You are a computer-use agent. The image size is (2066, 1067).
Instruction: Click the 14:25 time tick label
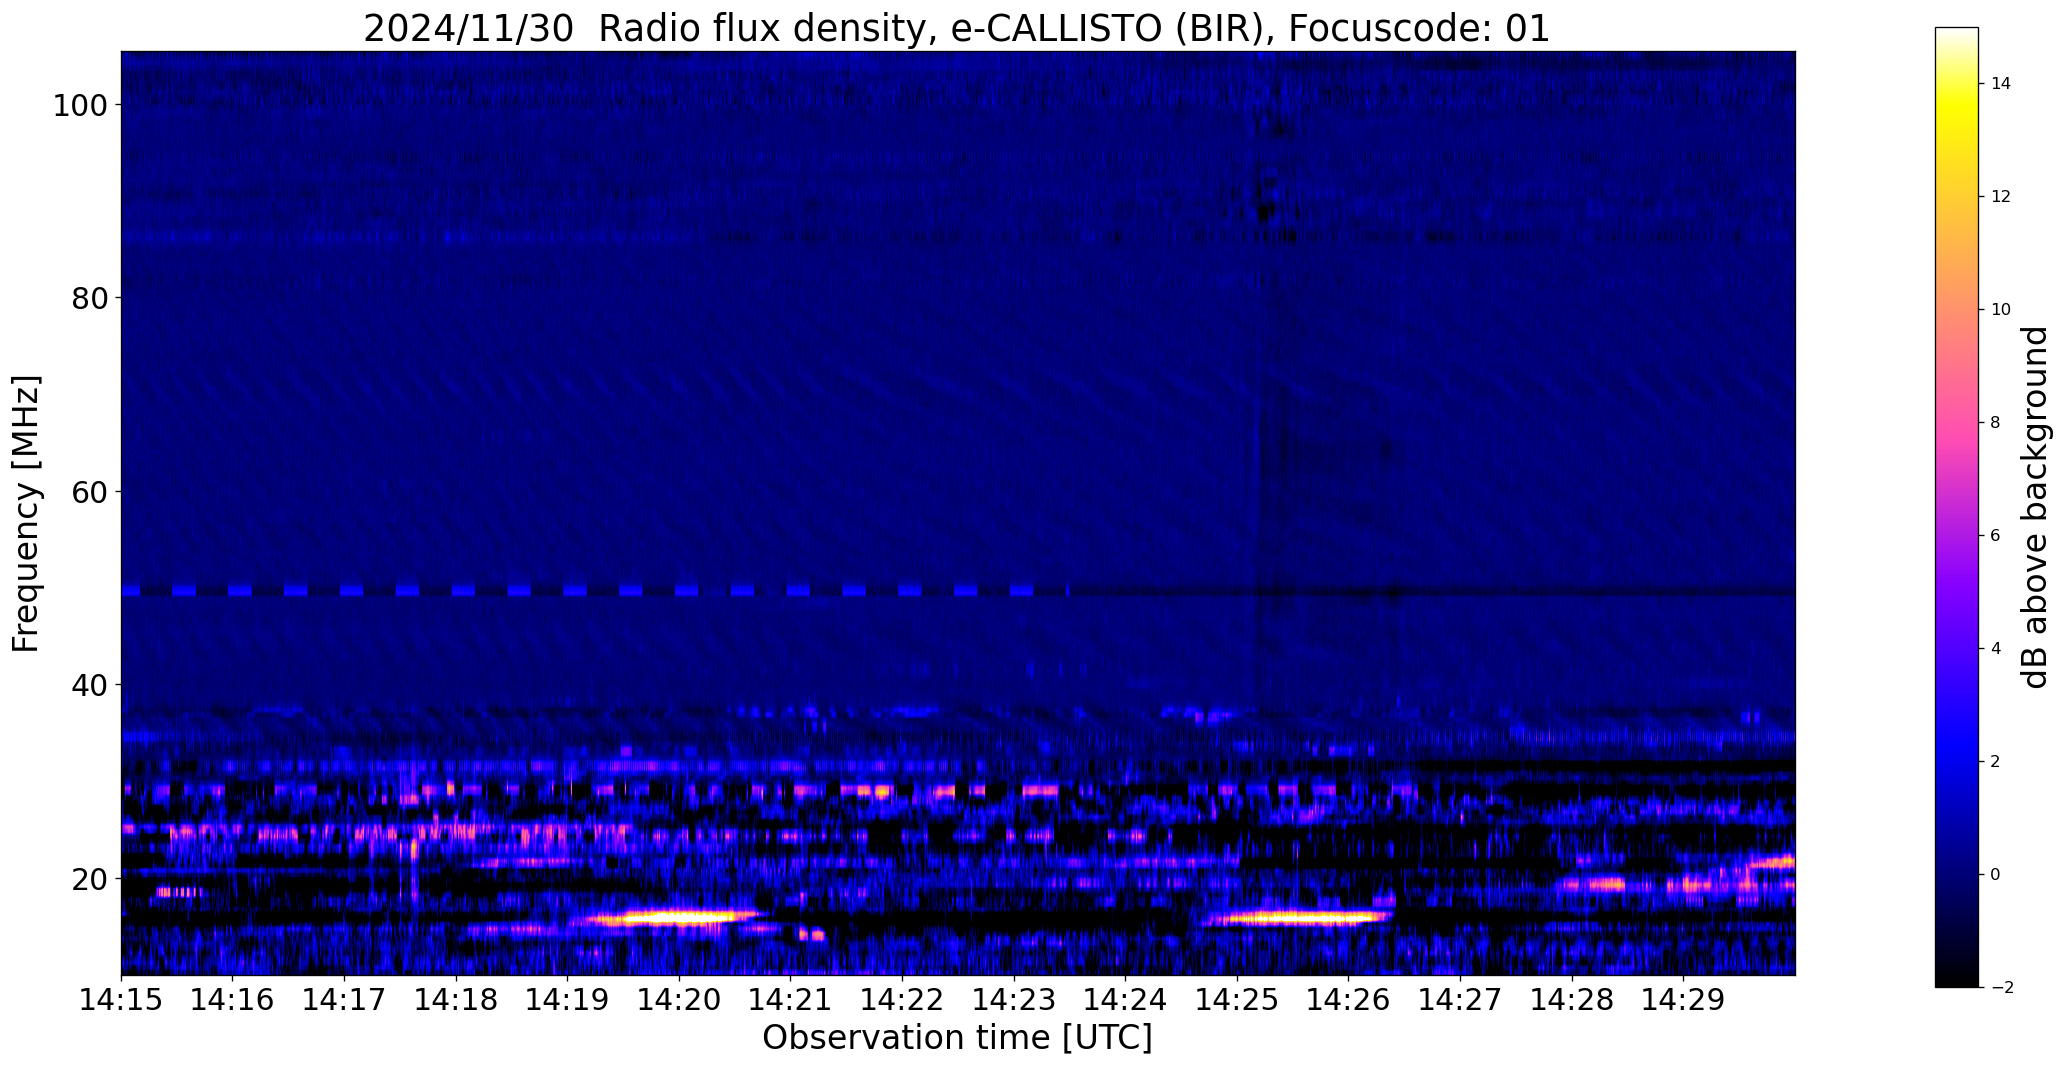coord(1237,1000)
